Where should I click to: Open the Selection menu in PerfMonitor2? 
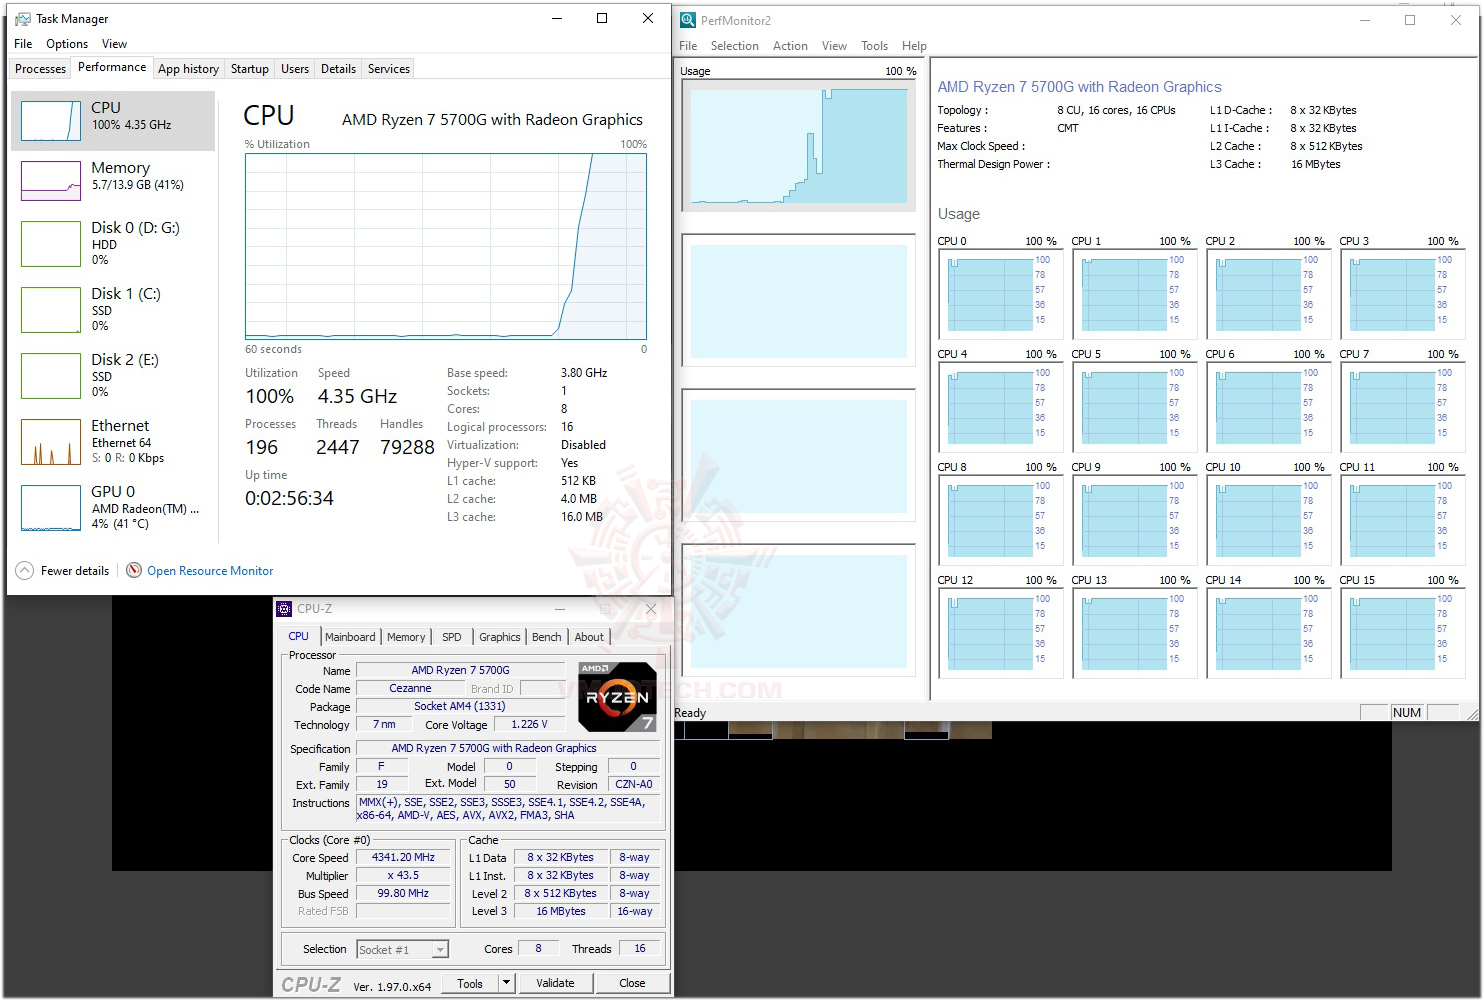tap(735, 46)
